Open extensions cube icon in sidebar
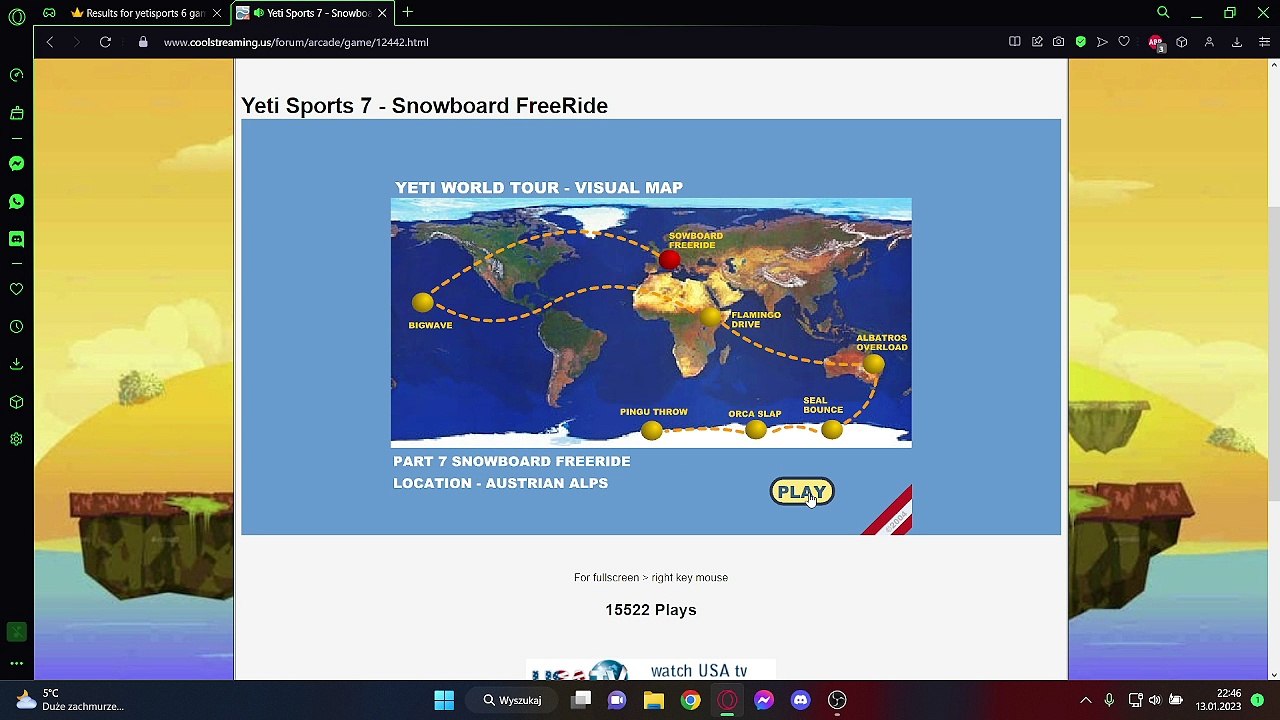 [x=16, y=402]
